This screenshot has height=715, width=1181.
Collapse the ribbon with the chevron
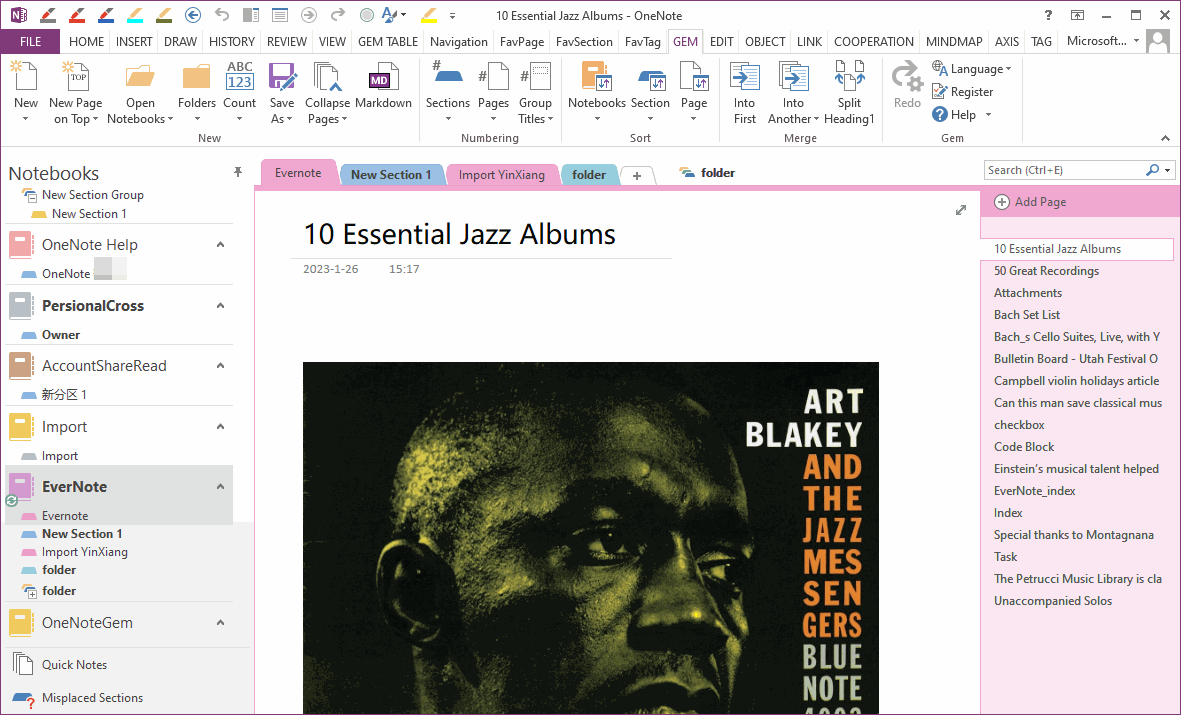click(x=1165, y=138)
